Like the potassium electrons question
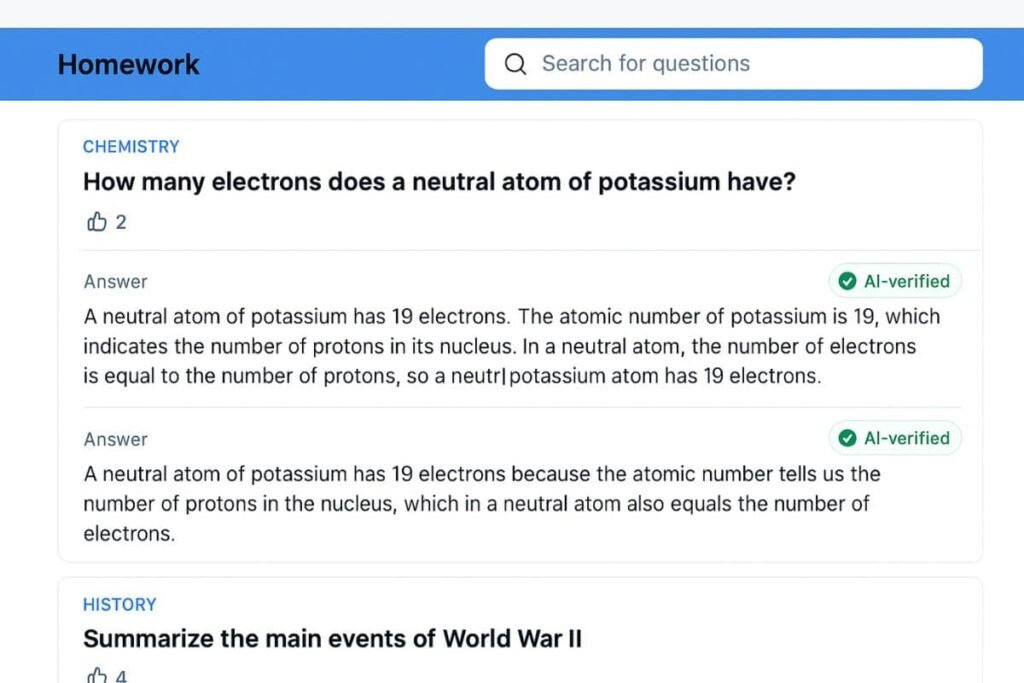Image resolution: width=1024 pixels, height=683 pixels. 97,222
